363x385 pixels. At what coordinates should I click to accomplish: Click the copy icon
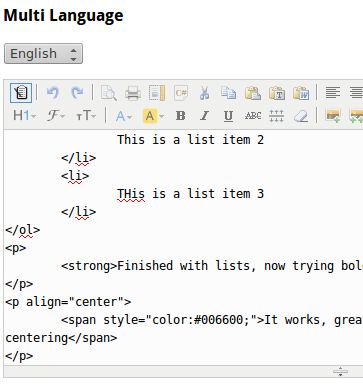229,93
